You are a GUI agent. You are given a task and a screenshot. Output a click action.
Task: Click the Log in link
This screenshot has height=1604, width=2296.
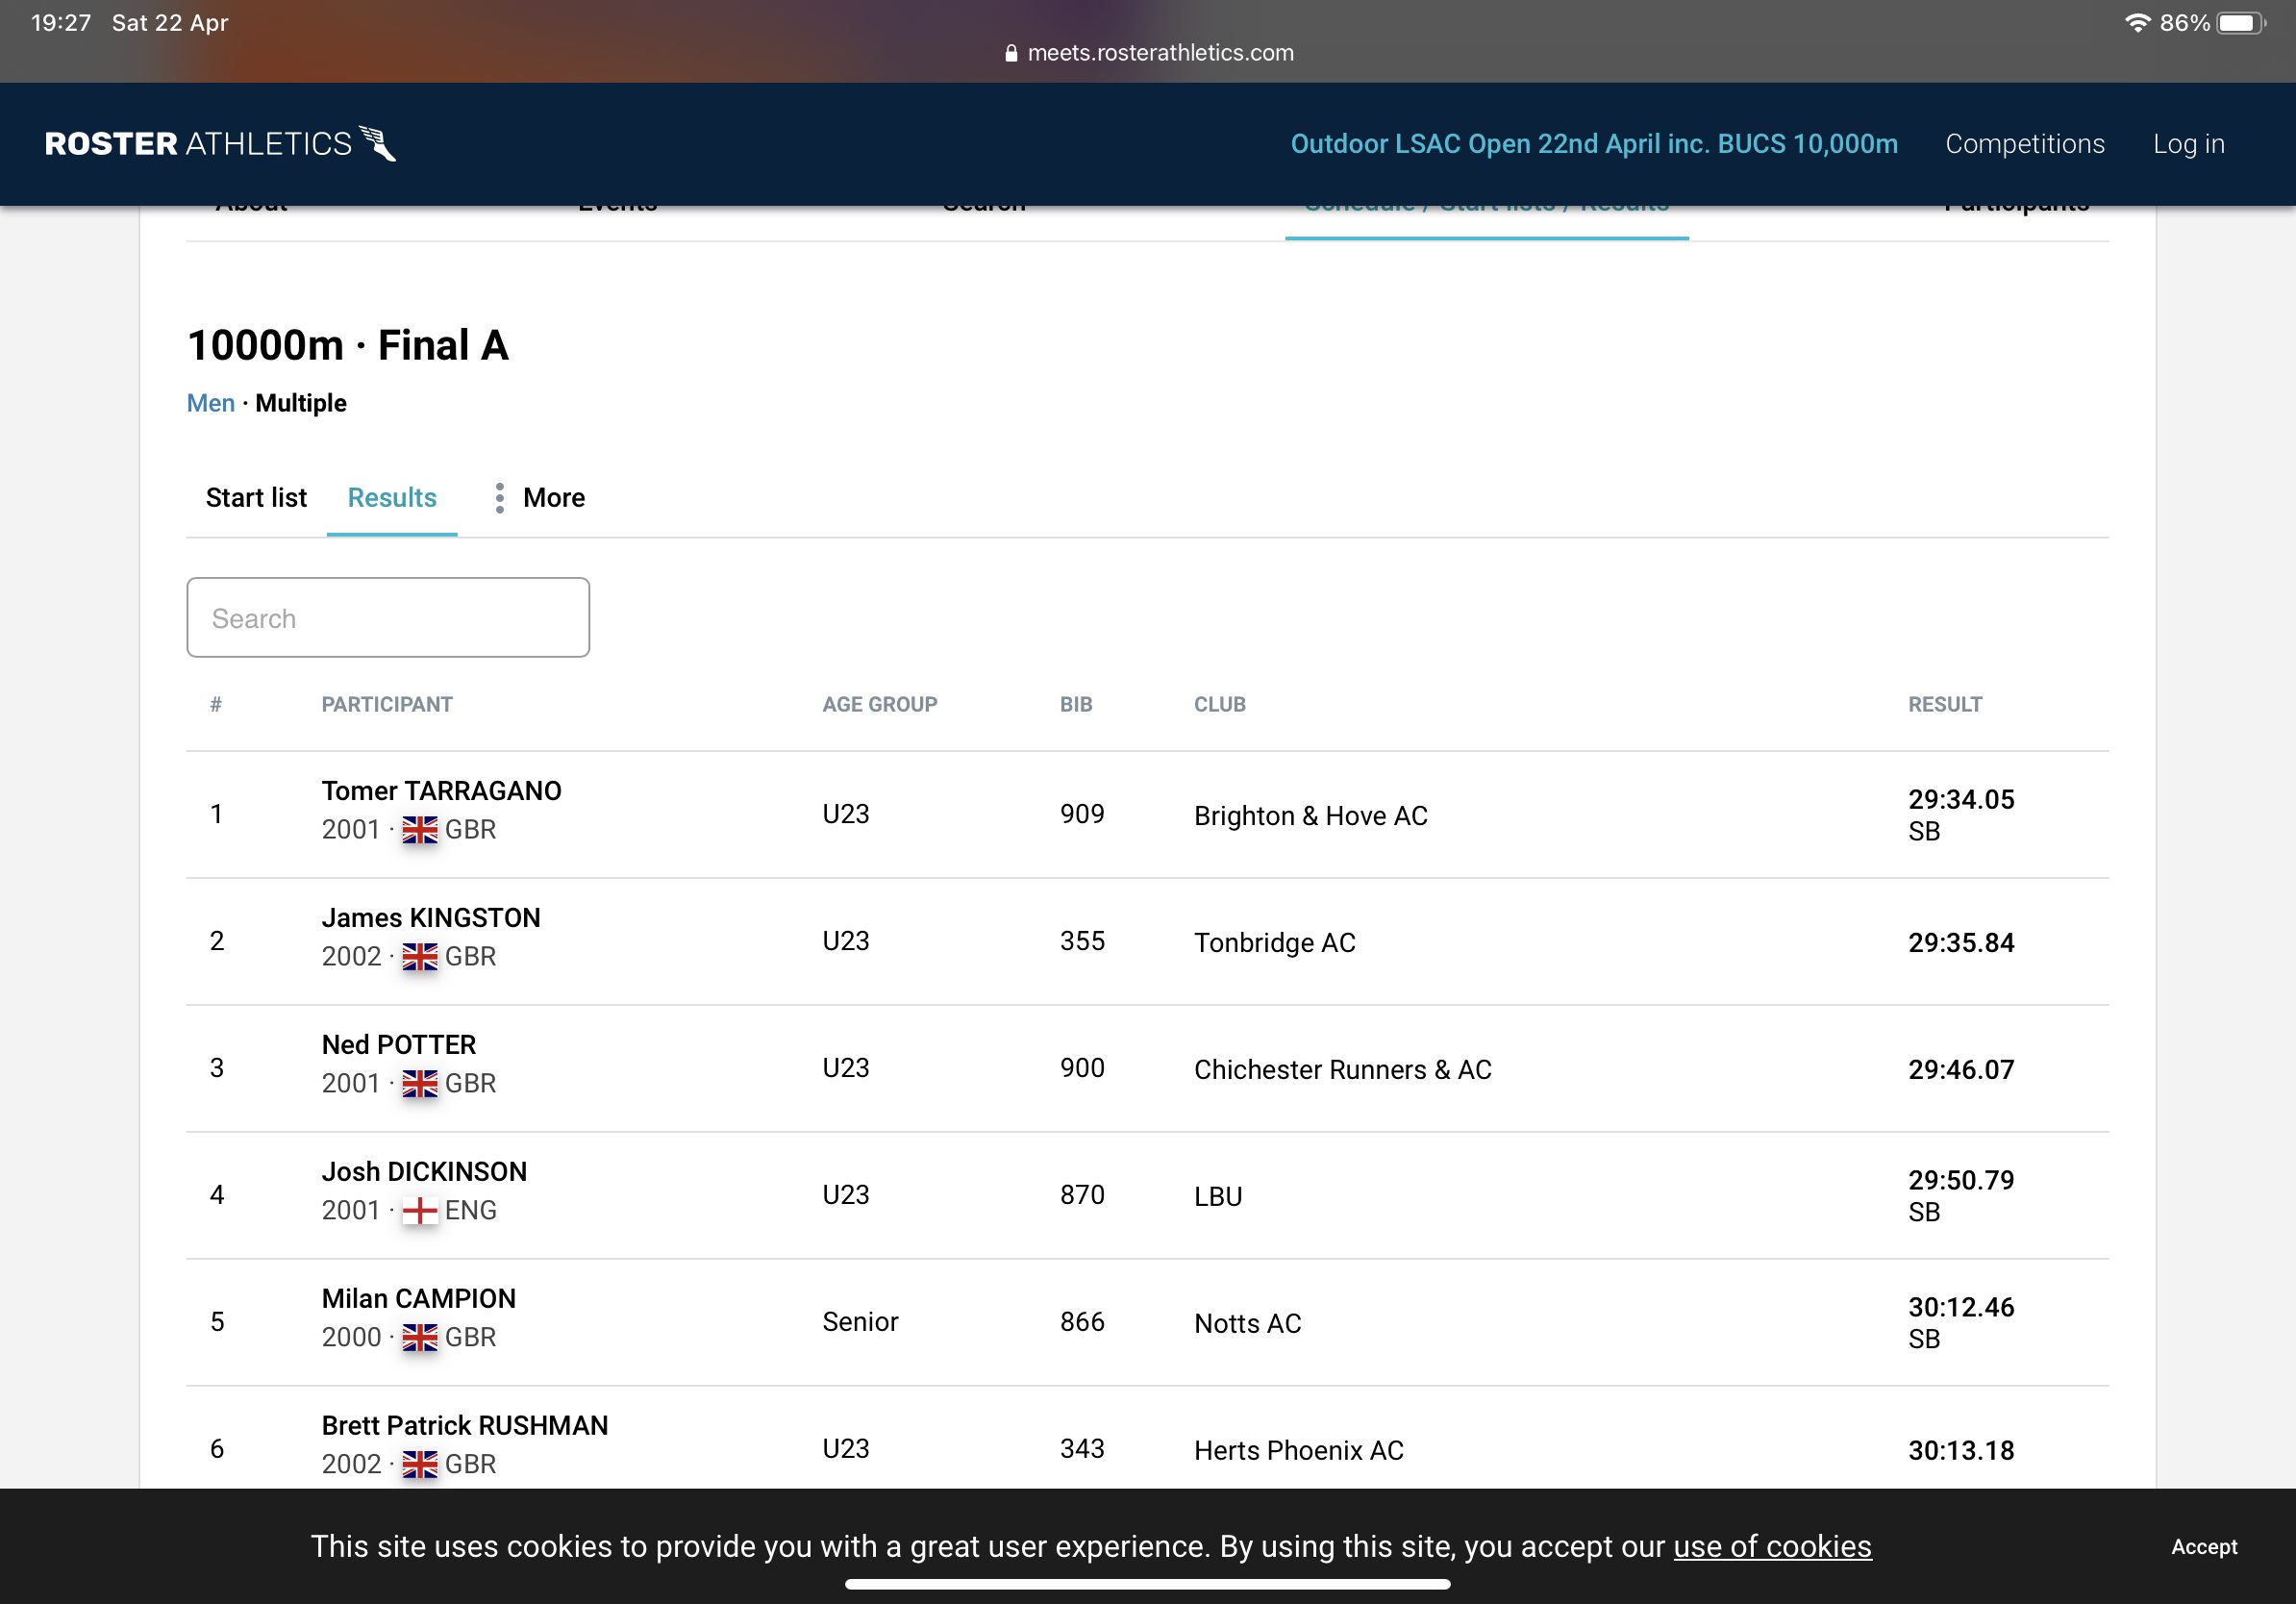coord(2188,144)
